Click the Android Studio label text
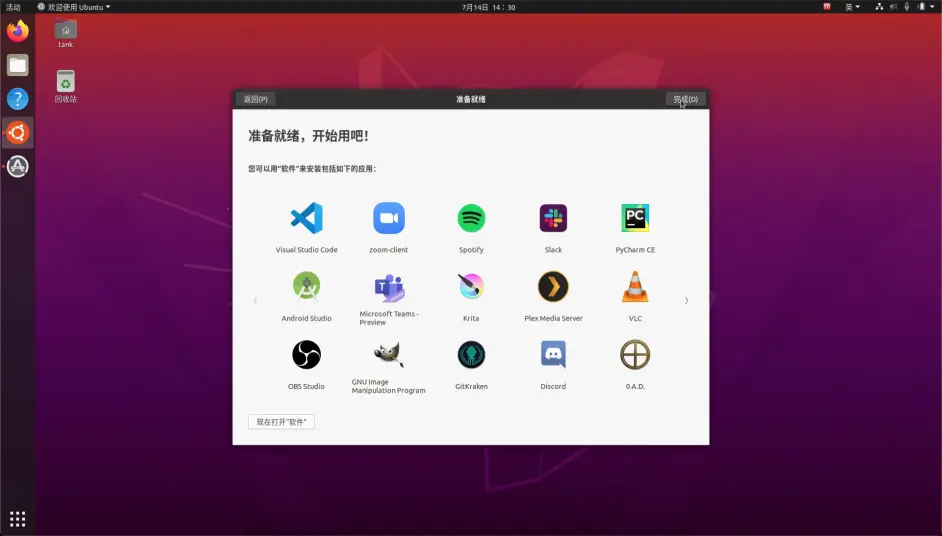The image size is (942, 536). point(306,318)
